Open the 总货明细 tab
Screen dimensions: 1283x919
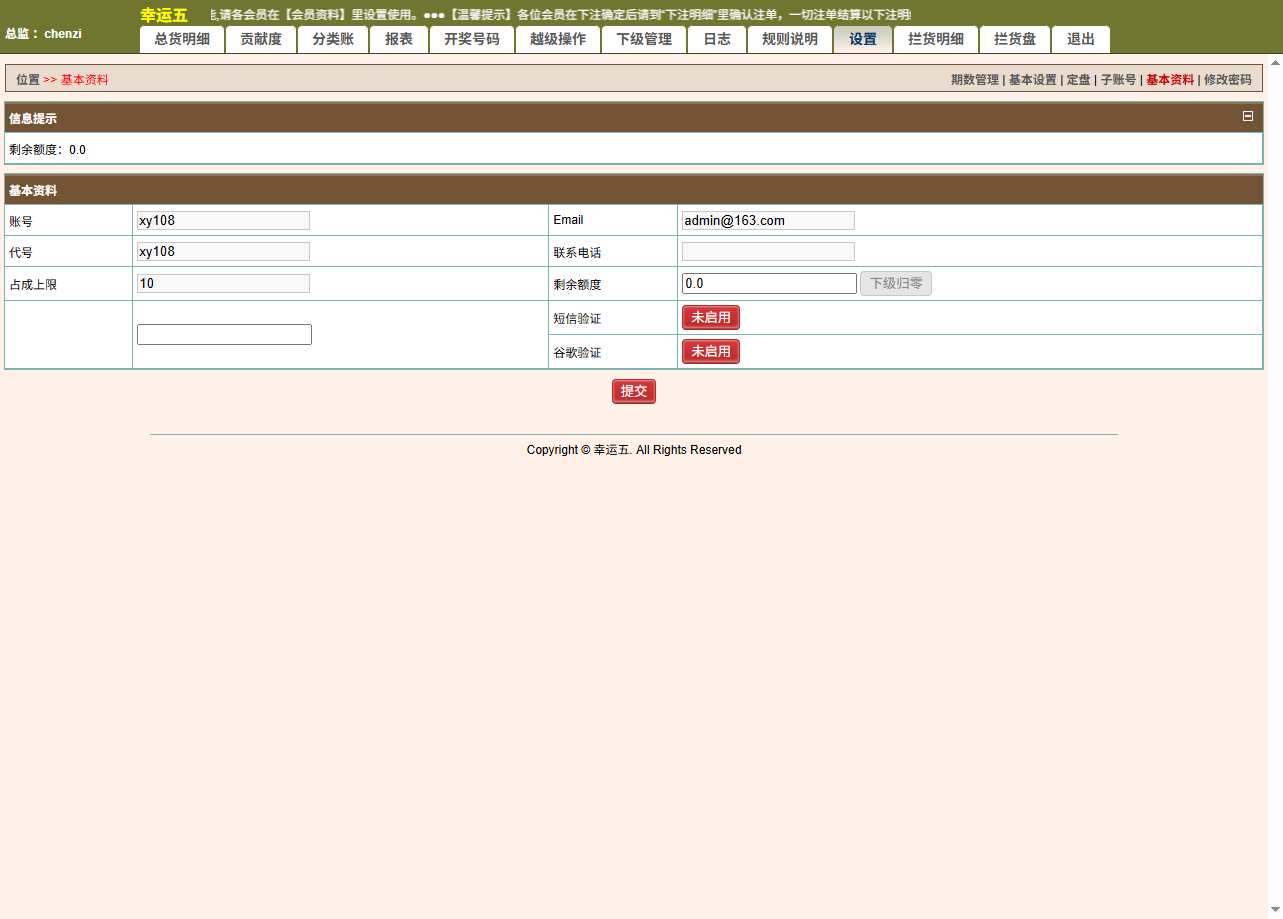(x=182, y=40)
